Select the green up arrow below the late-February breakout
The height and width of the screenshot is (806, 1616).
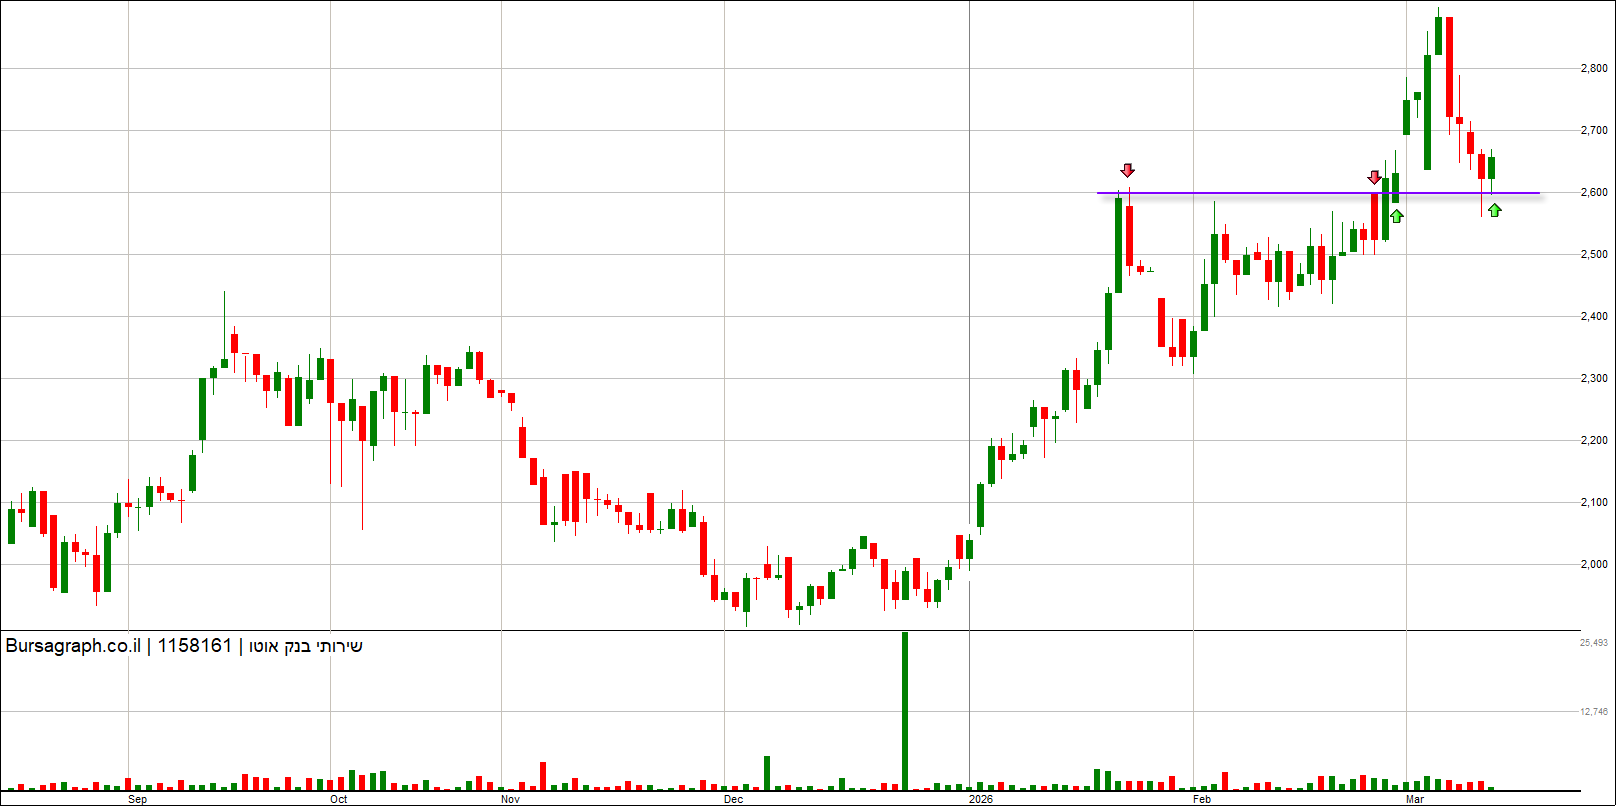pyautogui.click(x=1396, y=215)
